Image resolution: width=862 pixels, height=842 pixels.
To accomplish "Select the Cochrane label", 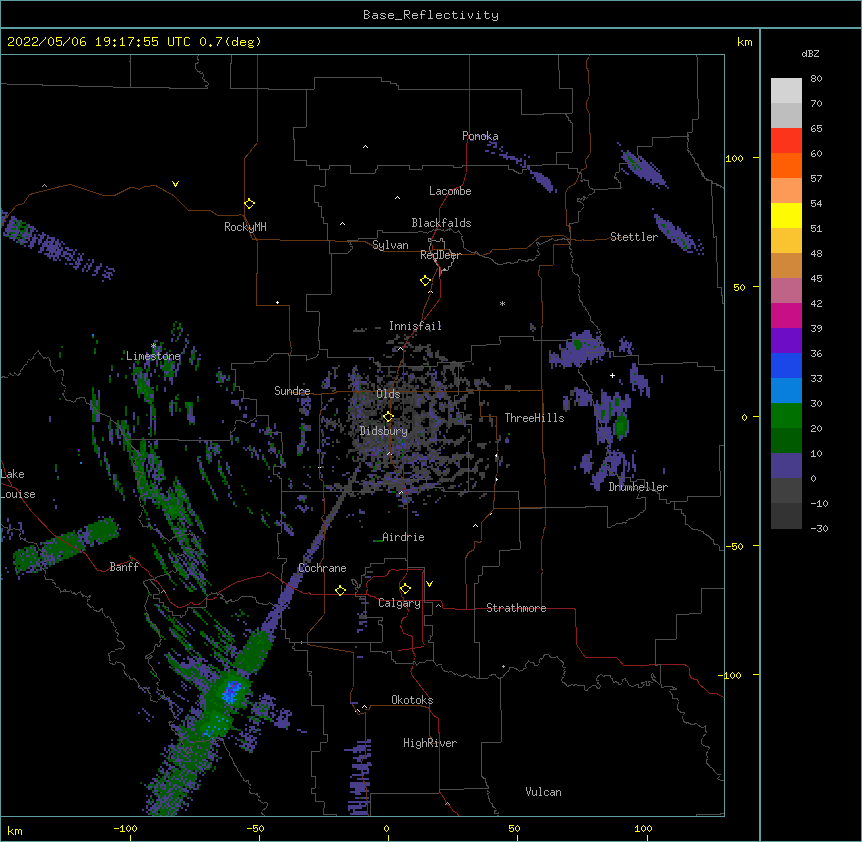I will [x=322, y=568].
